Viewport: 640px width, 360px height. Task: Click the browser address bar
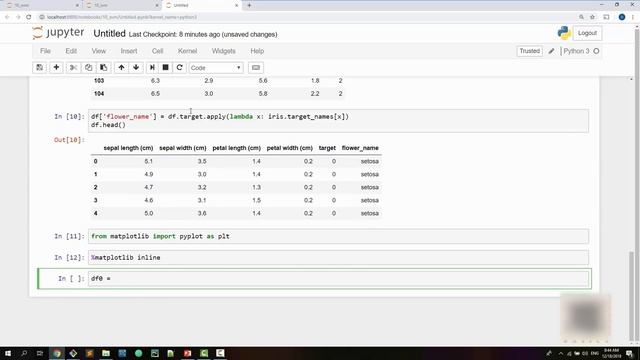point(306,17)
